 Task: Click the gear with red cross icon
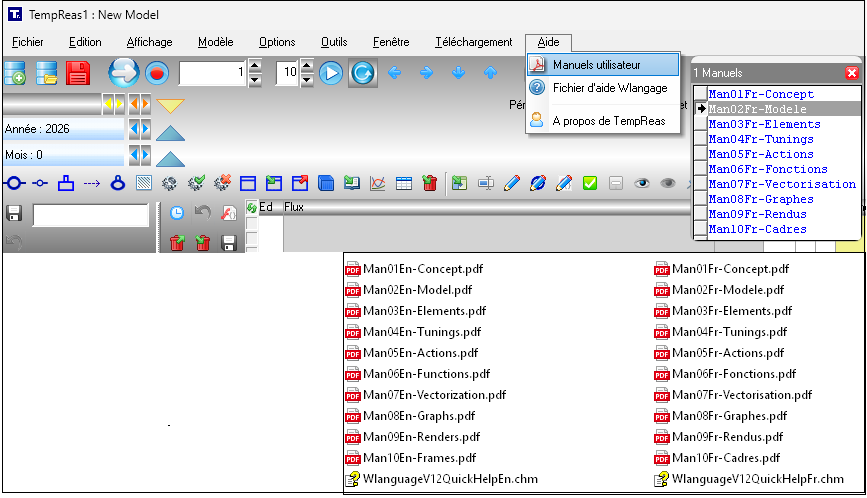click(222, 182)
